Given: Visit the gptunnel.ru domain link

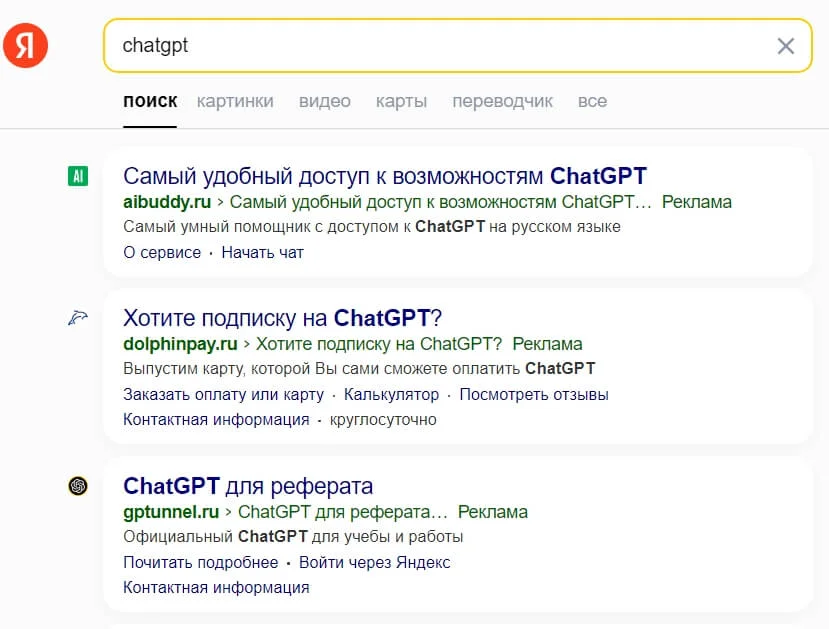Looking at the screenshot, I should tap(171, 512).
